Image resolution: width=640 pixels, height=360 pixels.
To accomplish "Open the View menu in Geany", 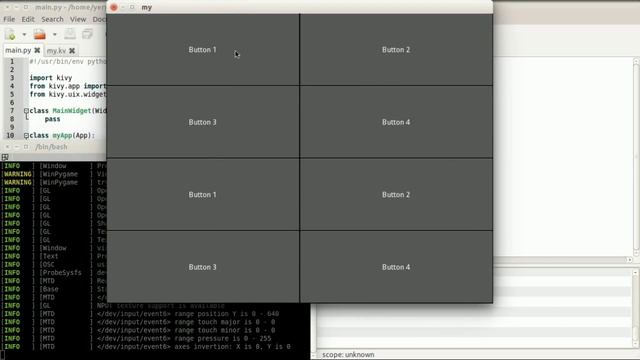I will pyautogui.click(x=78, y=19).
